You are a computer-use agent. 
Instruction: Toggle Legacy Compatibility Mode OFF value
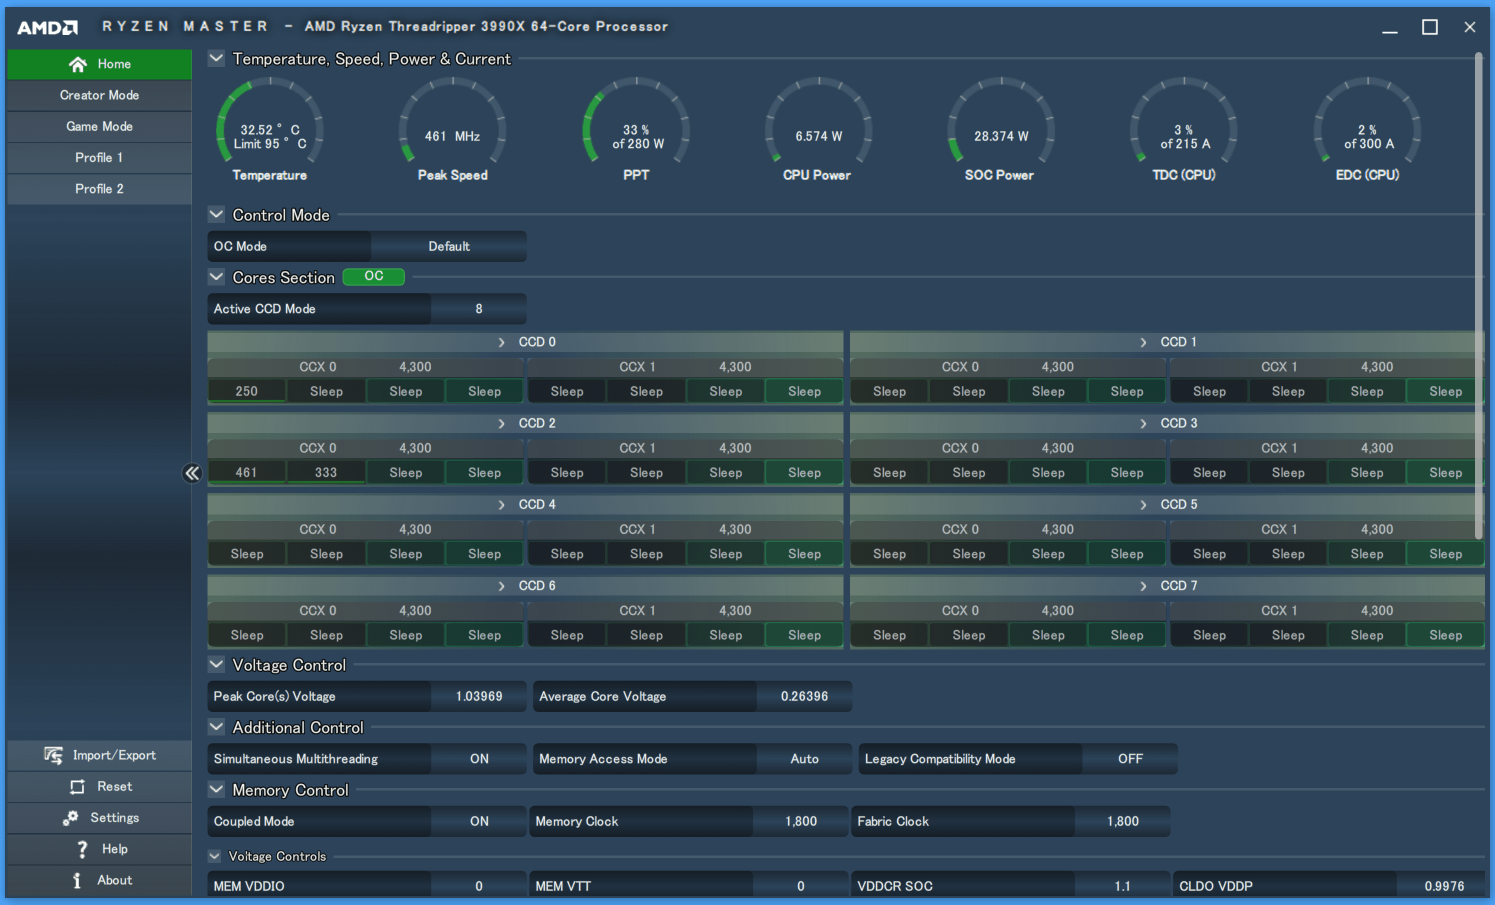[1130, 759]
